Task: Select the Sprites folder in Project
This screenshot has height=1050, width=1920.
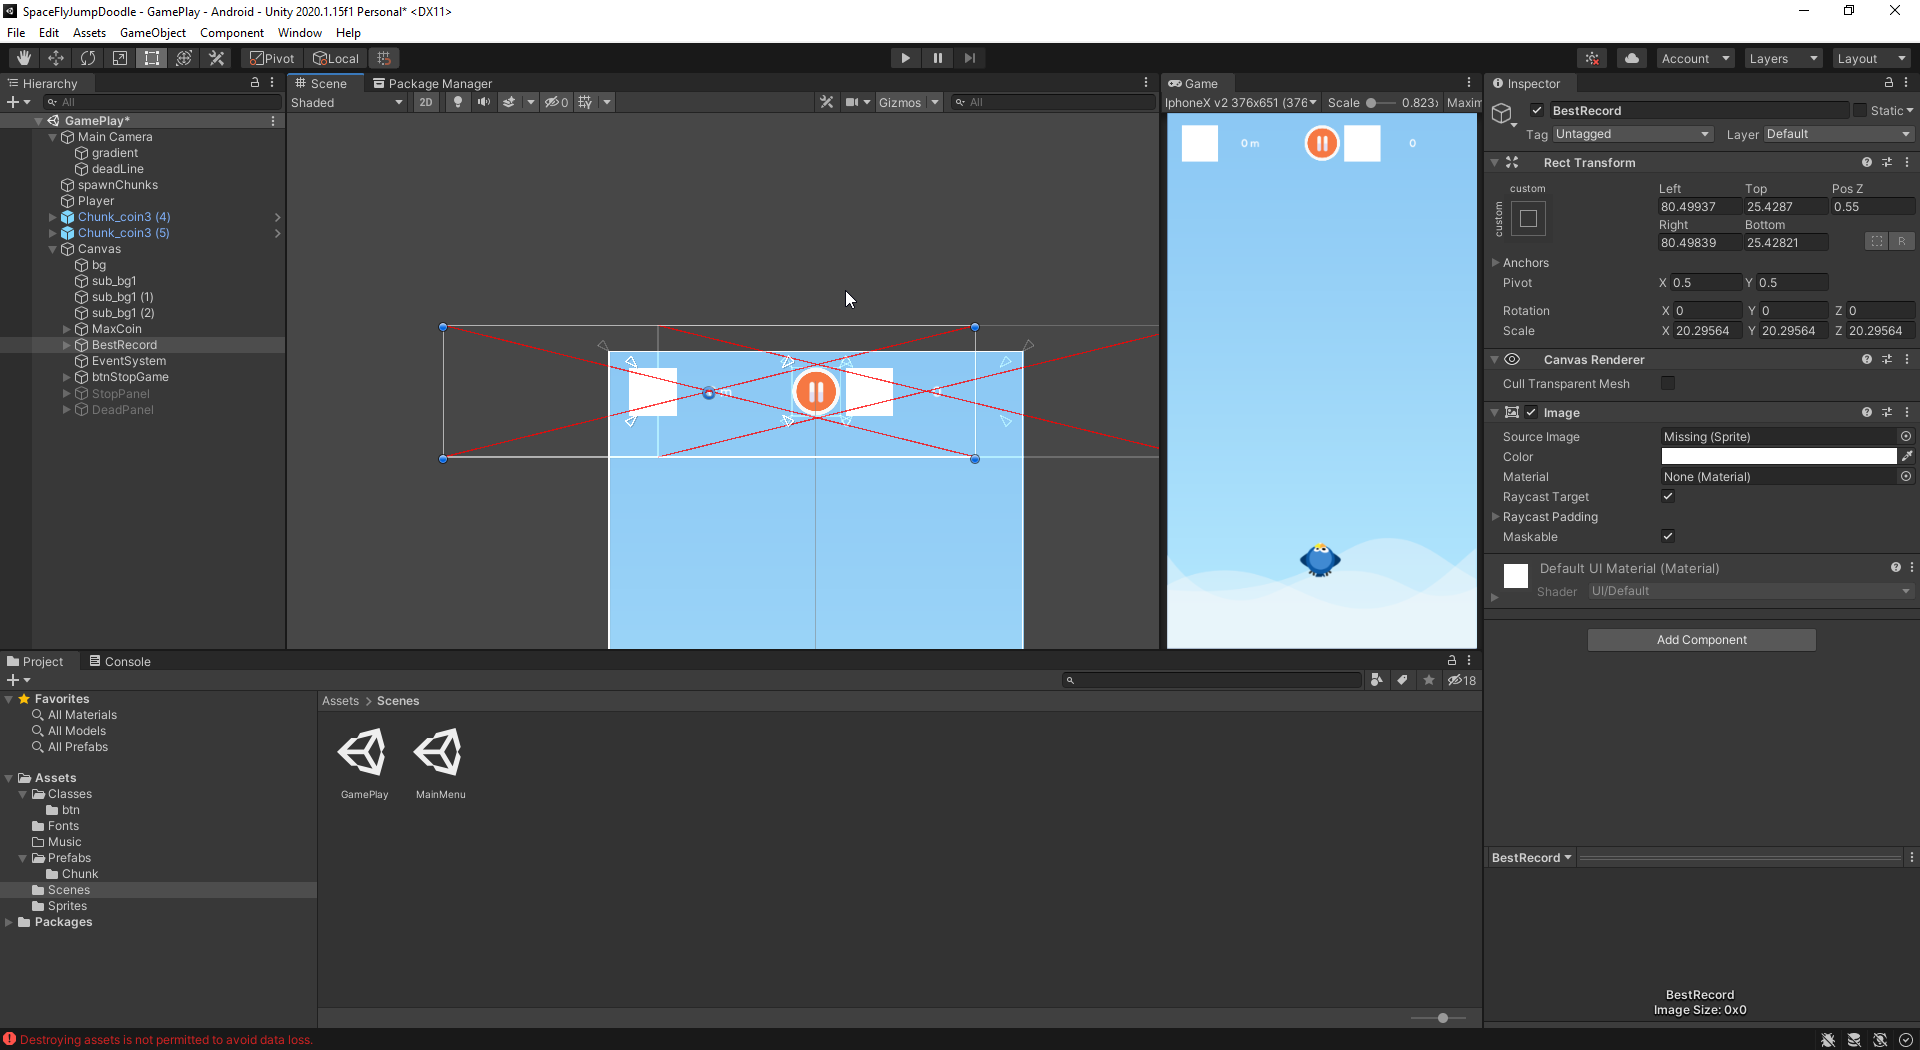Action: 67,906
